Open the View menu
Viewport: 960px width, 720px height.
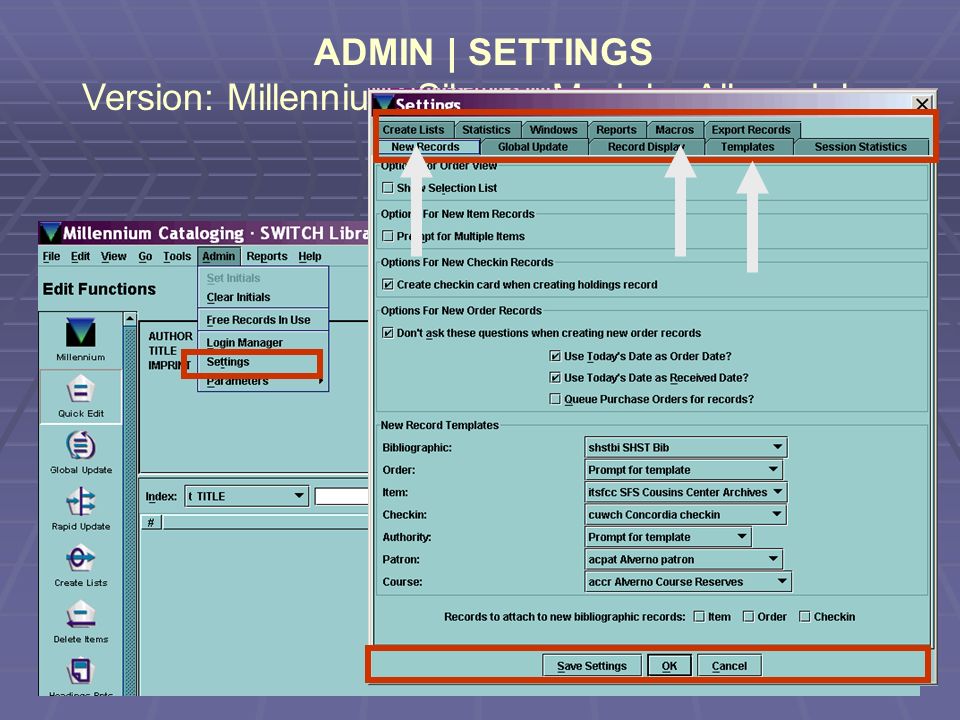(x=113, y=256)
